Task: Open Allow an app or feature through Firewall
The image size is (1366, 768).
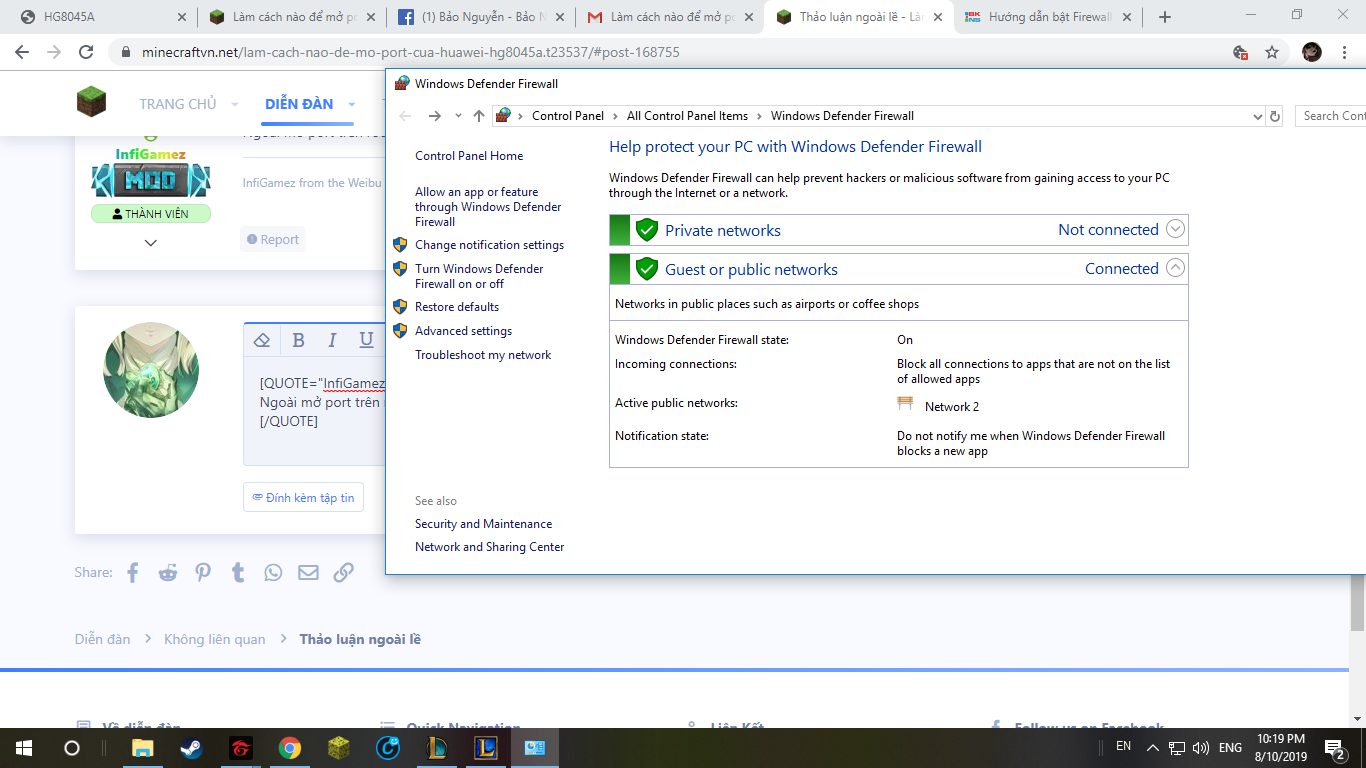Action: click(488, 207)
